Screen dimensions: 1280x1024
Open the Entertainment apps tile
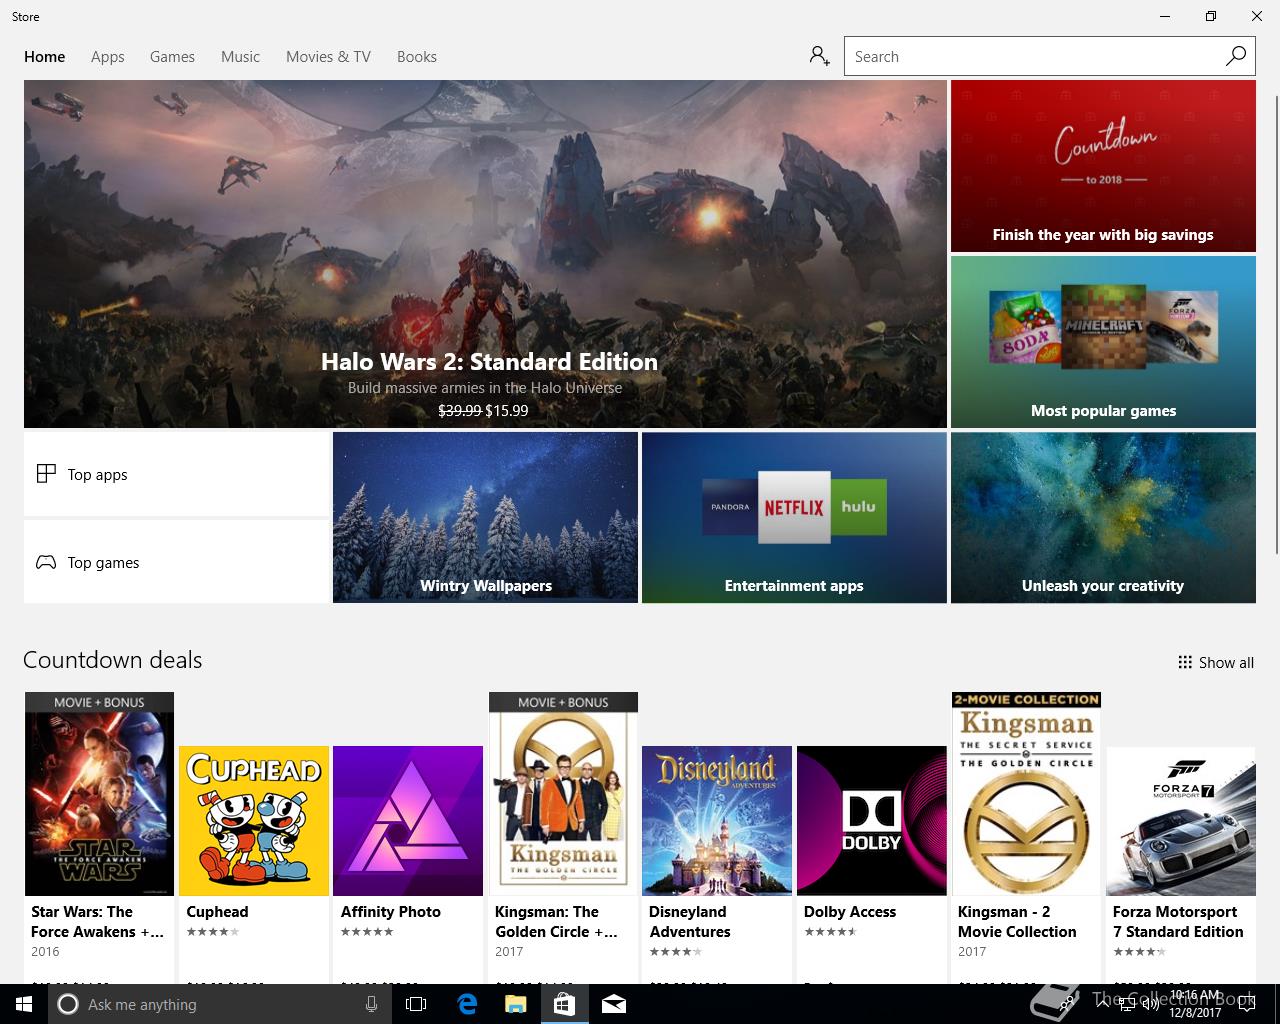pos(794,517)
